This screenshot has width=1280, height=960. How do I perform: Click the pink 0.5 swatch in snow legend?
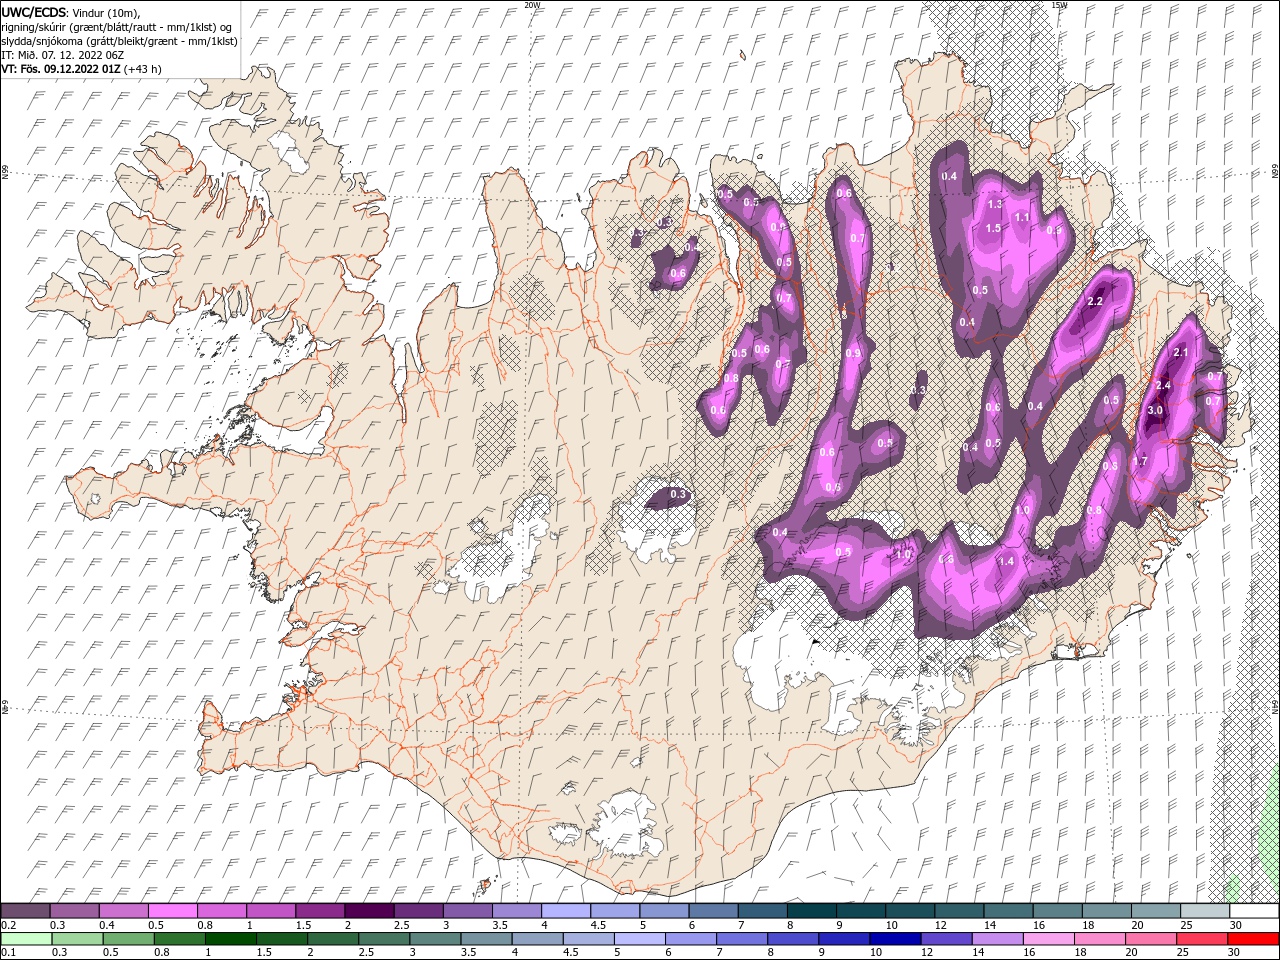coord(174,911)
